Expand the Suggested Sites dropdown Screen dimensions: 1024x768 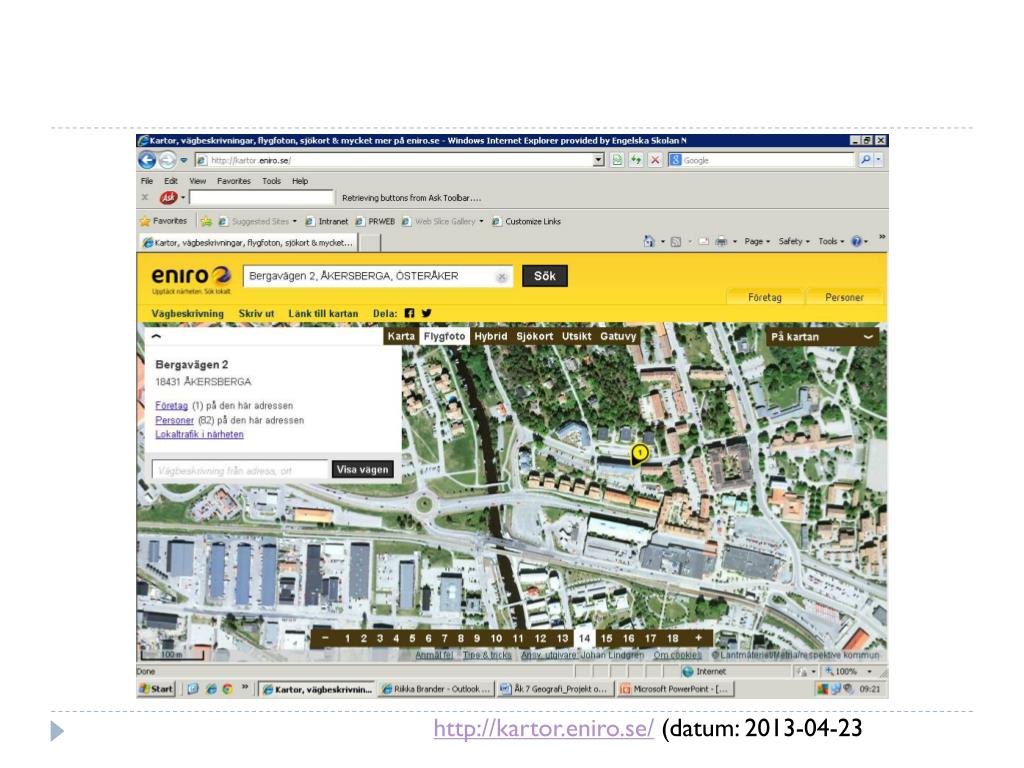point(295,221)
